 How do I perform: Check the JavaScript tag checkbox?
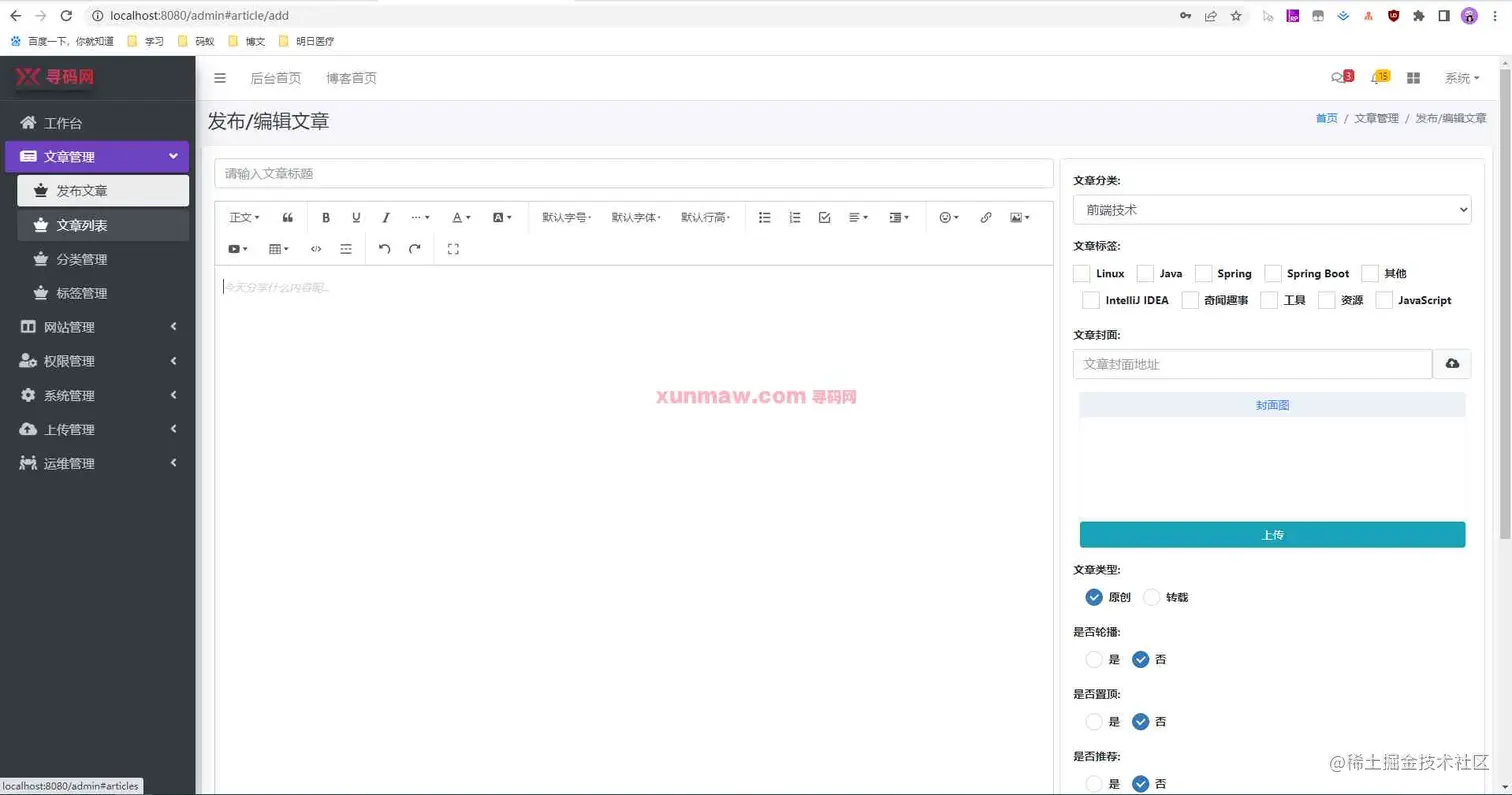click(x=1384, y=300)
